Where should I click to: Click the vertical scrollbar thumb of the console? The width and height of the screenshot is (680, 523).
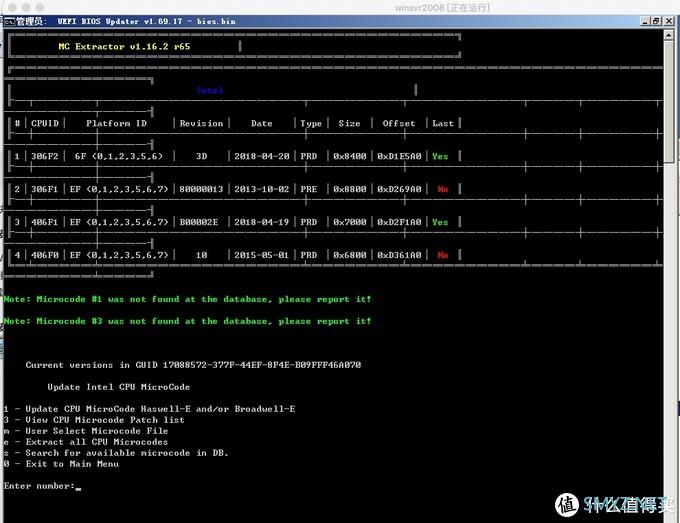point(668,101)
